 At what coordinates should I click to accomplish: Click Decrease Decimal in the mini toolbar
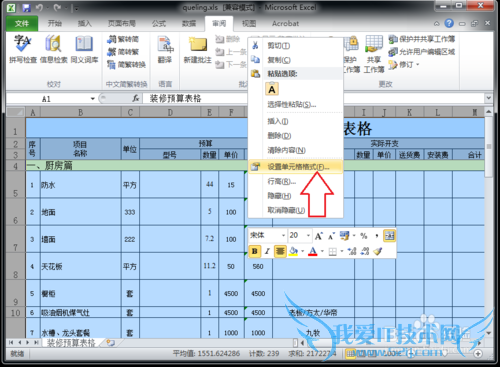click(365, 251)
